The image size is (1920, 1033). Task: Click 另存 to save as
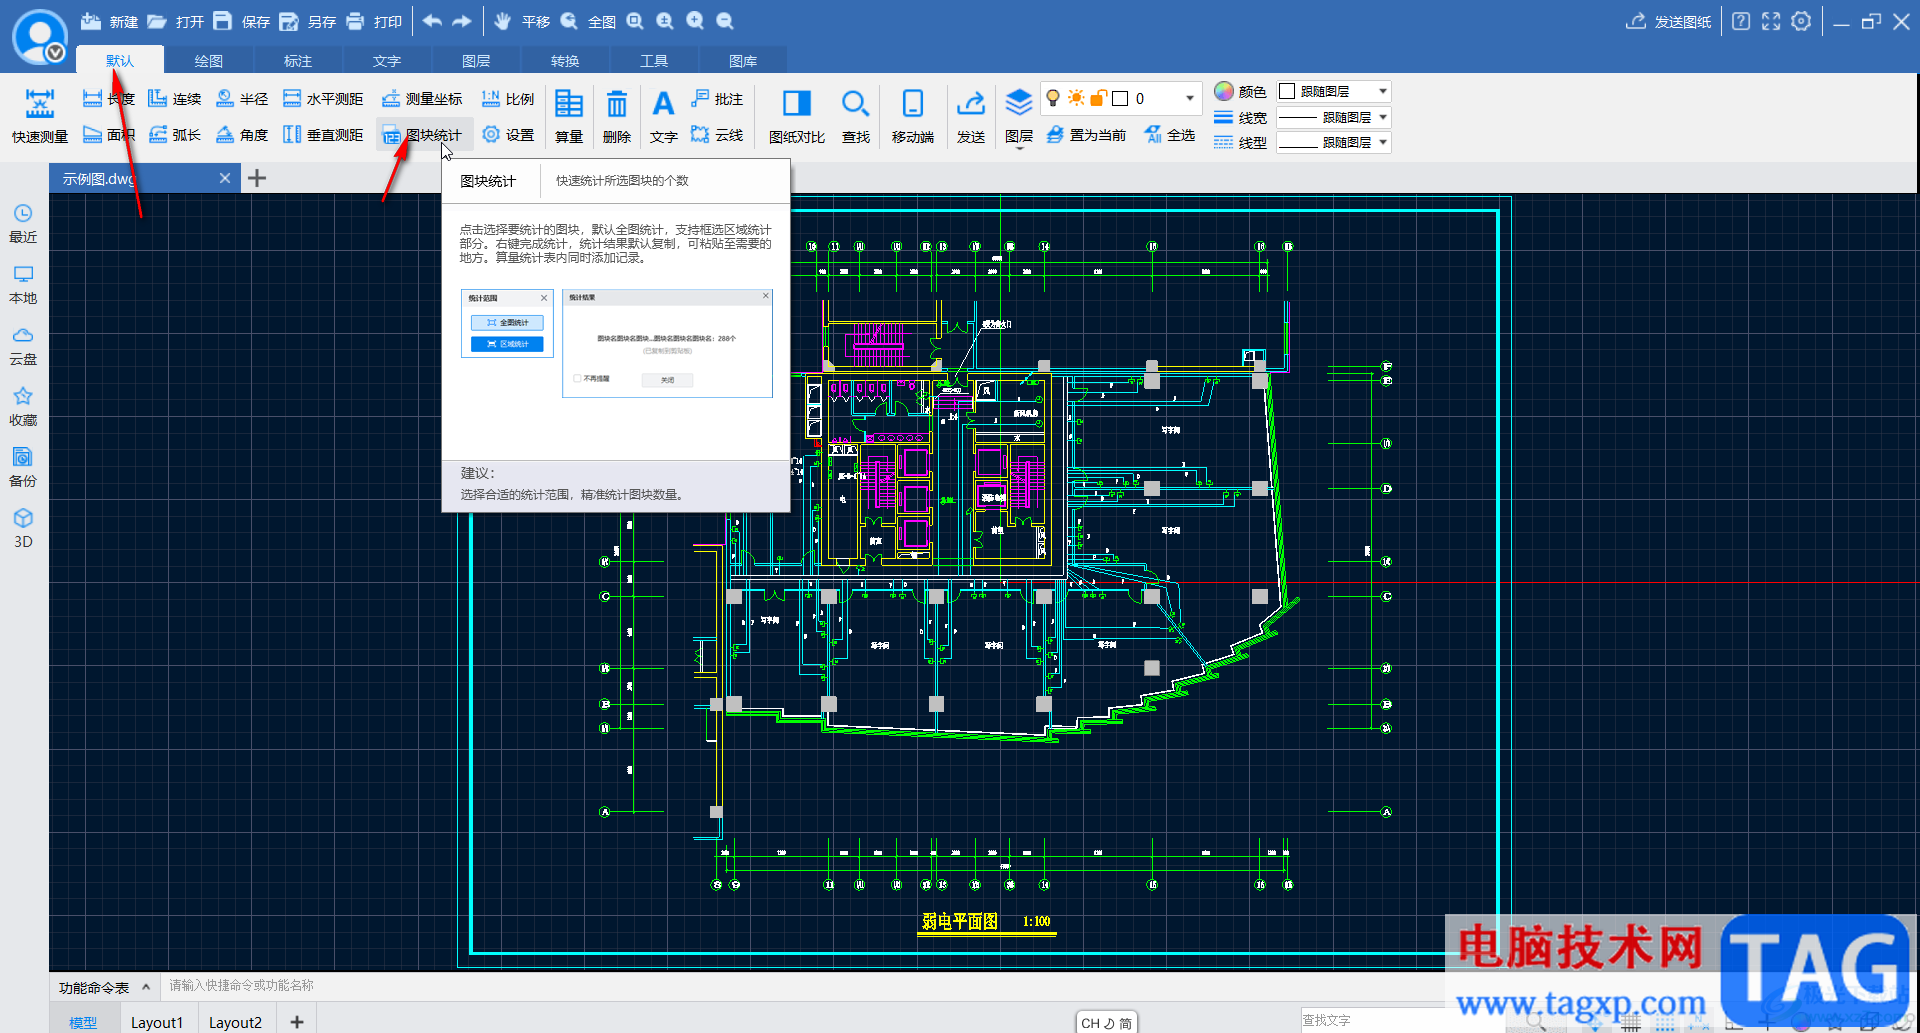(307, 21)
